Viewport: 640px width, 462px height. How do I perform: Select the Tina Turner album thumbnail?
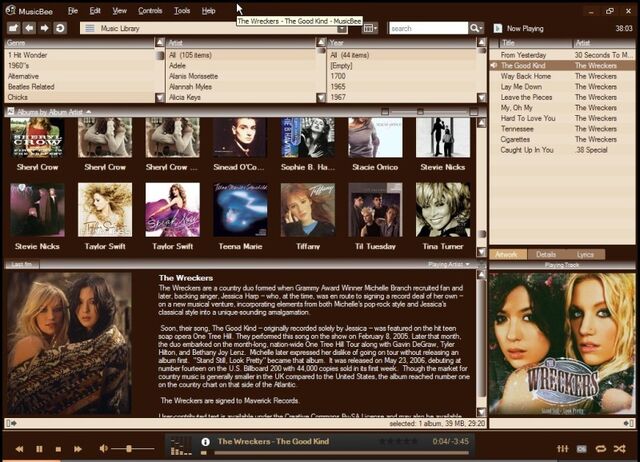tap(443, 210)
